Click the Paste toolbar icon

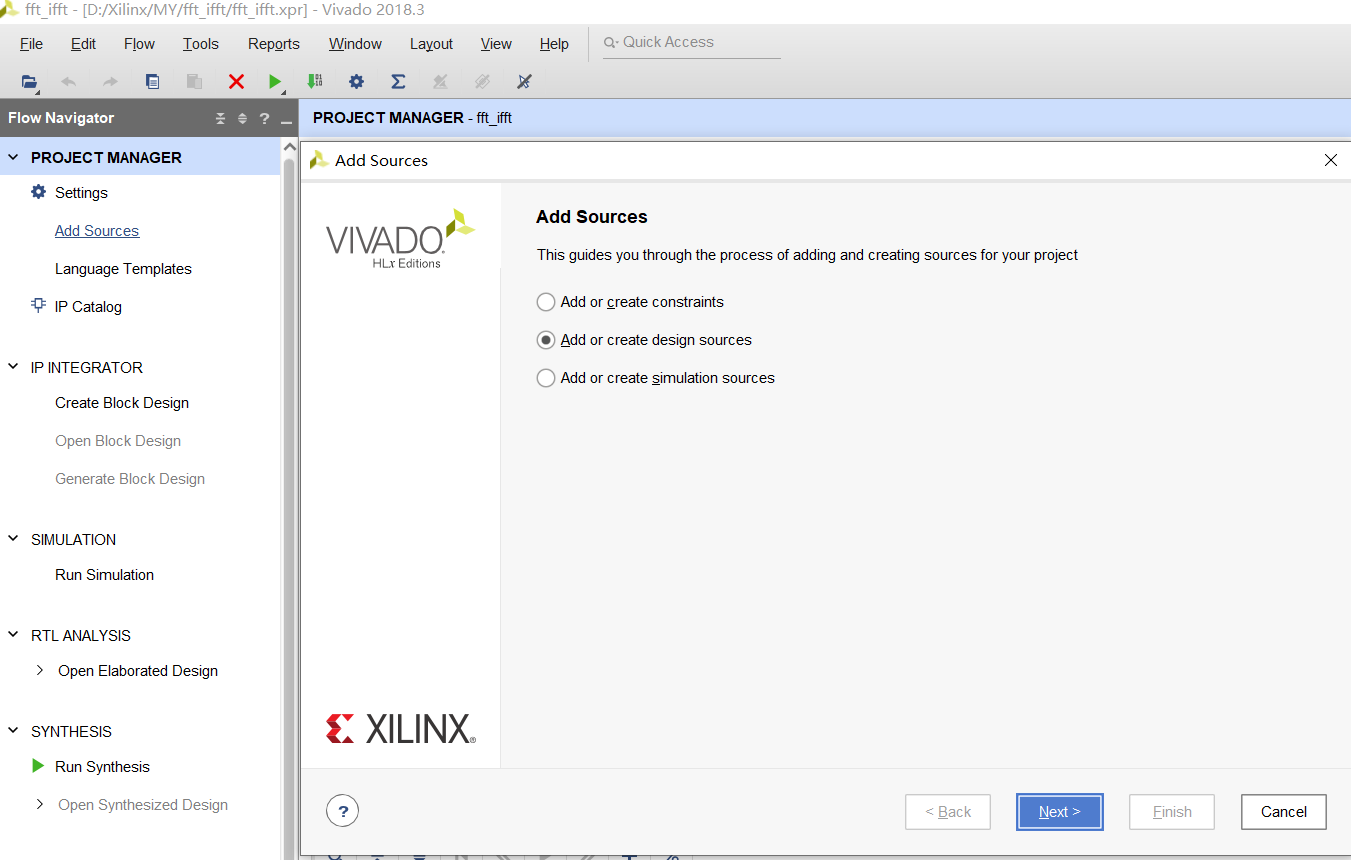pyautogui.click(x=194, y=82)
